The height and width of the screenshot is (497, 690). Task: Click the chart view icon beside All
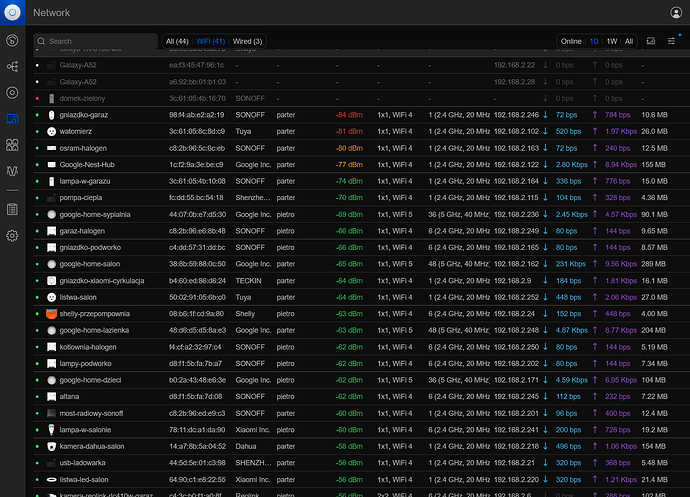click(x=651, y=41)
